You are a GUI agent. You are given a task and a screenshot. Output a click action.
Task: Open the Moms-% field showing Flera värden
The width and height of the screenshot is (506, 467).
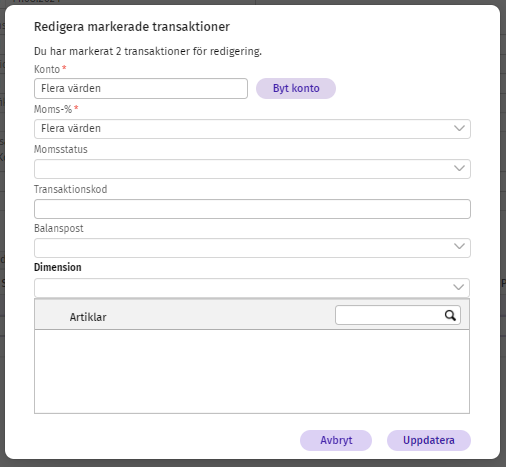click(x=252, y=129)
